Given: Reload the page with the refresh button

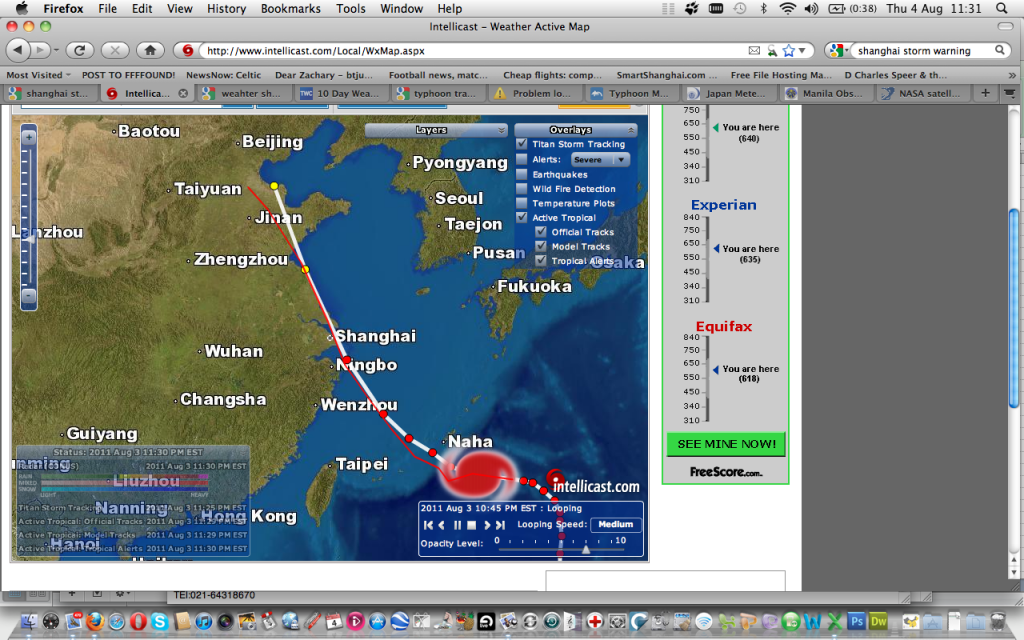Looking at the screenshot, I should click(79, 50).
